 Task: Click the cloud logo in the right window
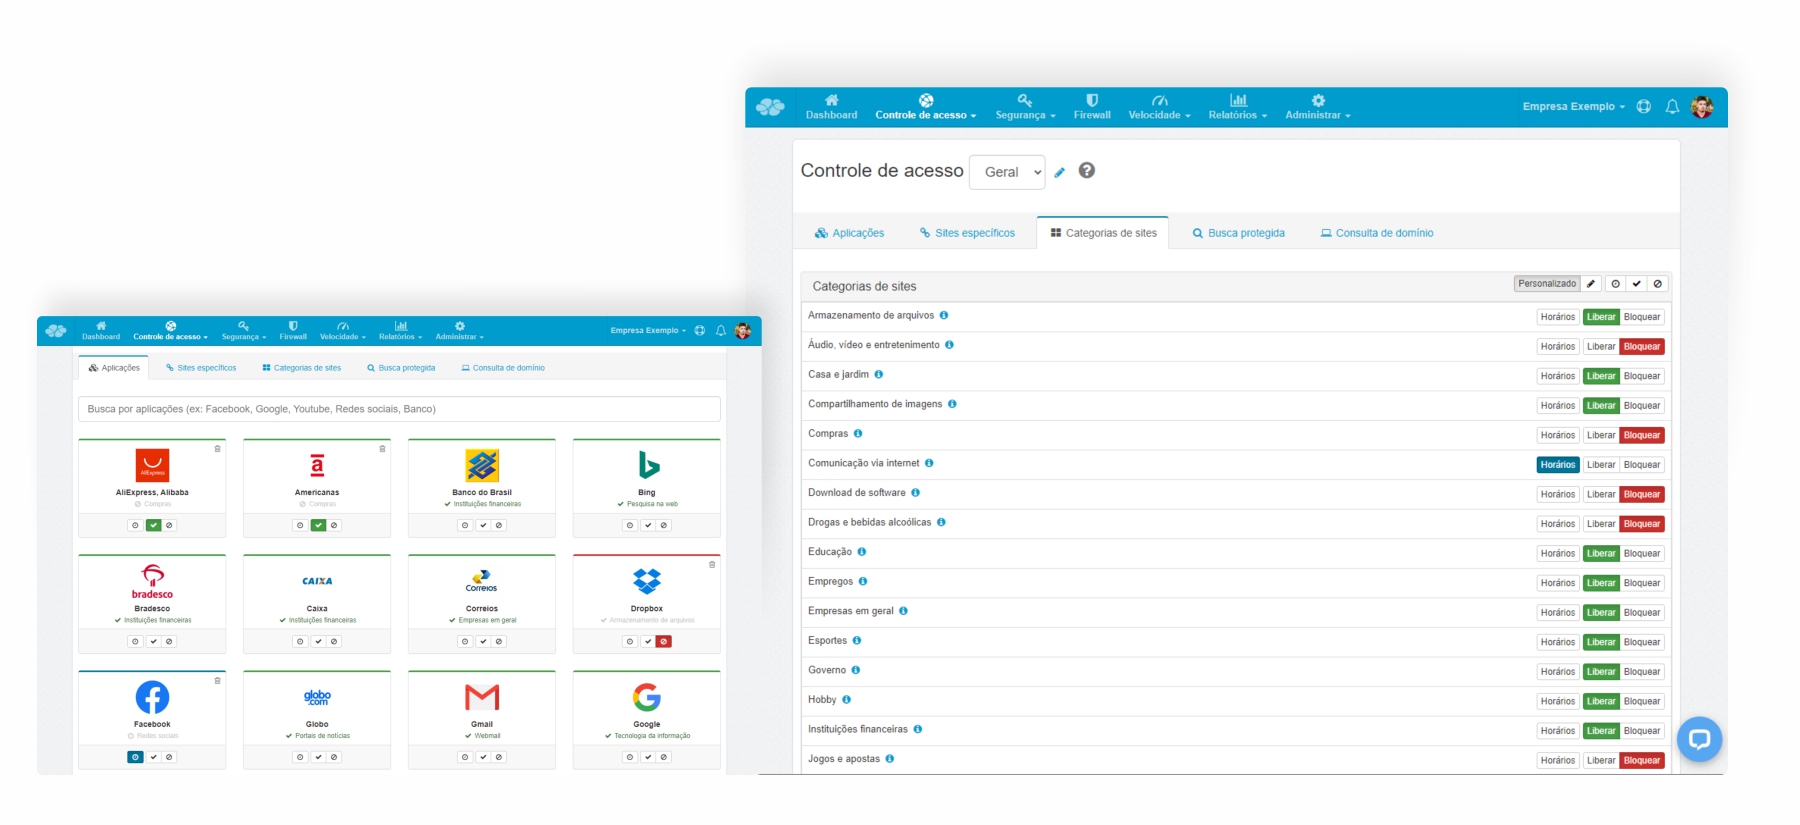coord(770,107)
